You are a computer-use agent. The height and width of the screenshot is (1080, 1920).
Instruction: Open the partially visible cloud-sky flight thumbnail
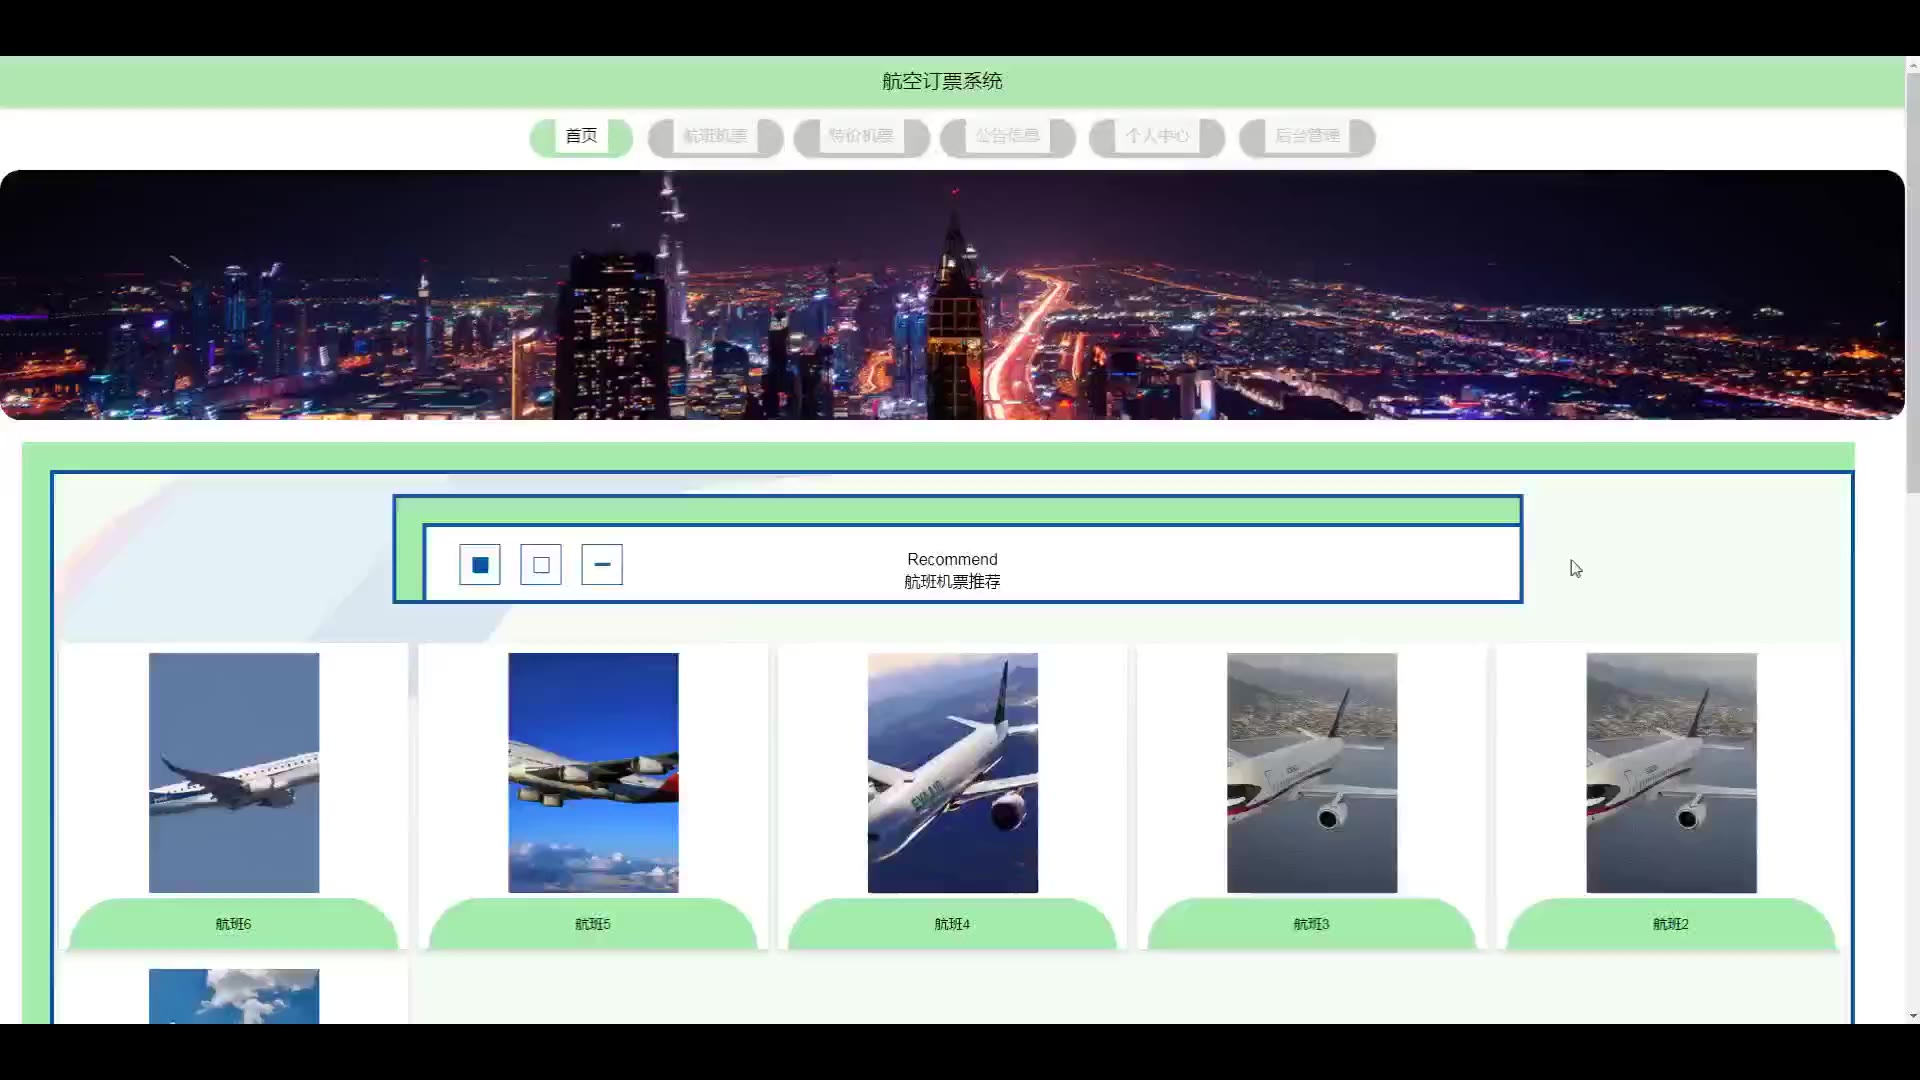coord(234,996)
